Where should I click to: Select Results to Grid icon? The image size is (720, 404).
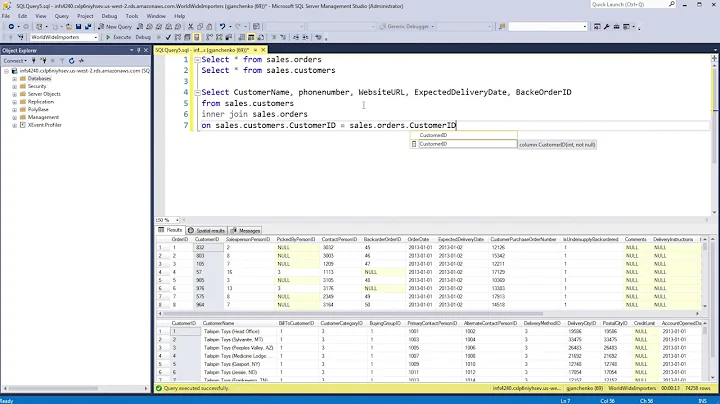[x=251, y=37]
